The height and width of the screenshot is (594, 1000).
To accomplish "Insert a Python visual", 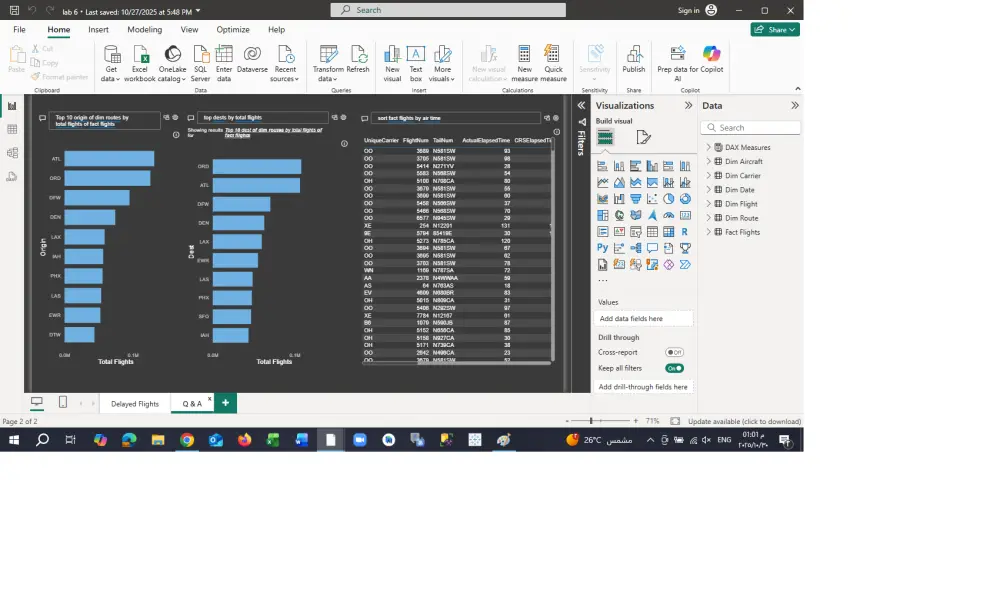I will (602, 247).
